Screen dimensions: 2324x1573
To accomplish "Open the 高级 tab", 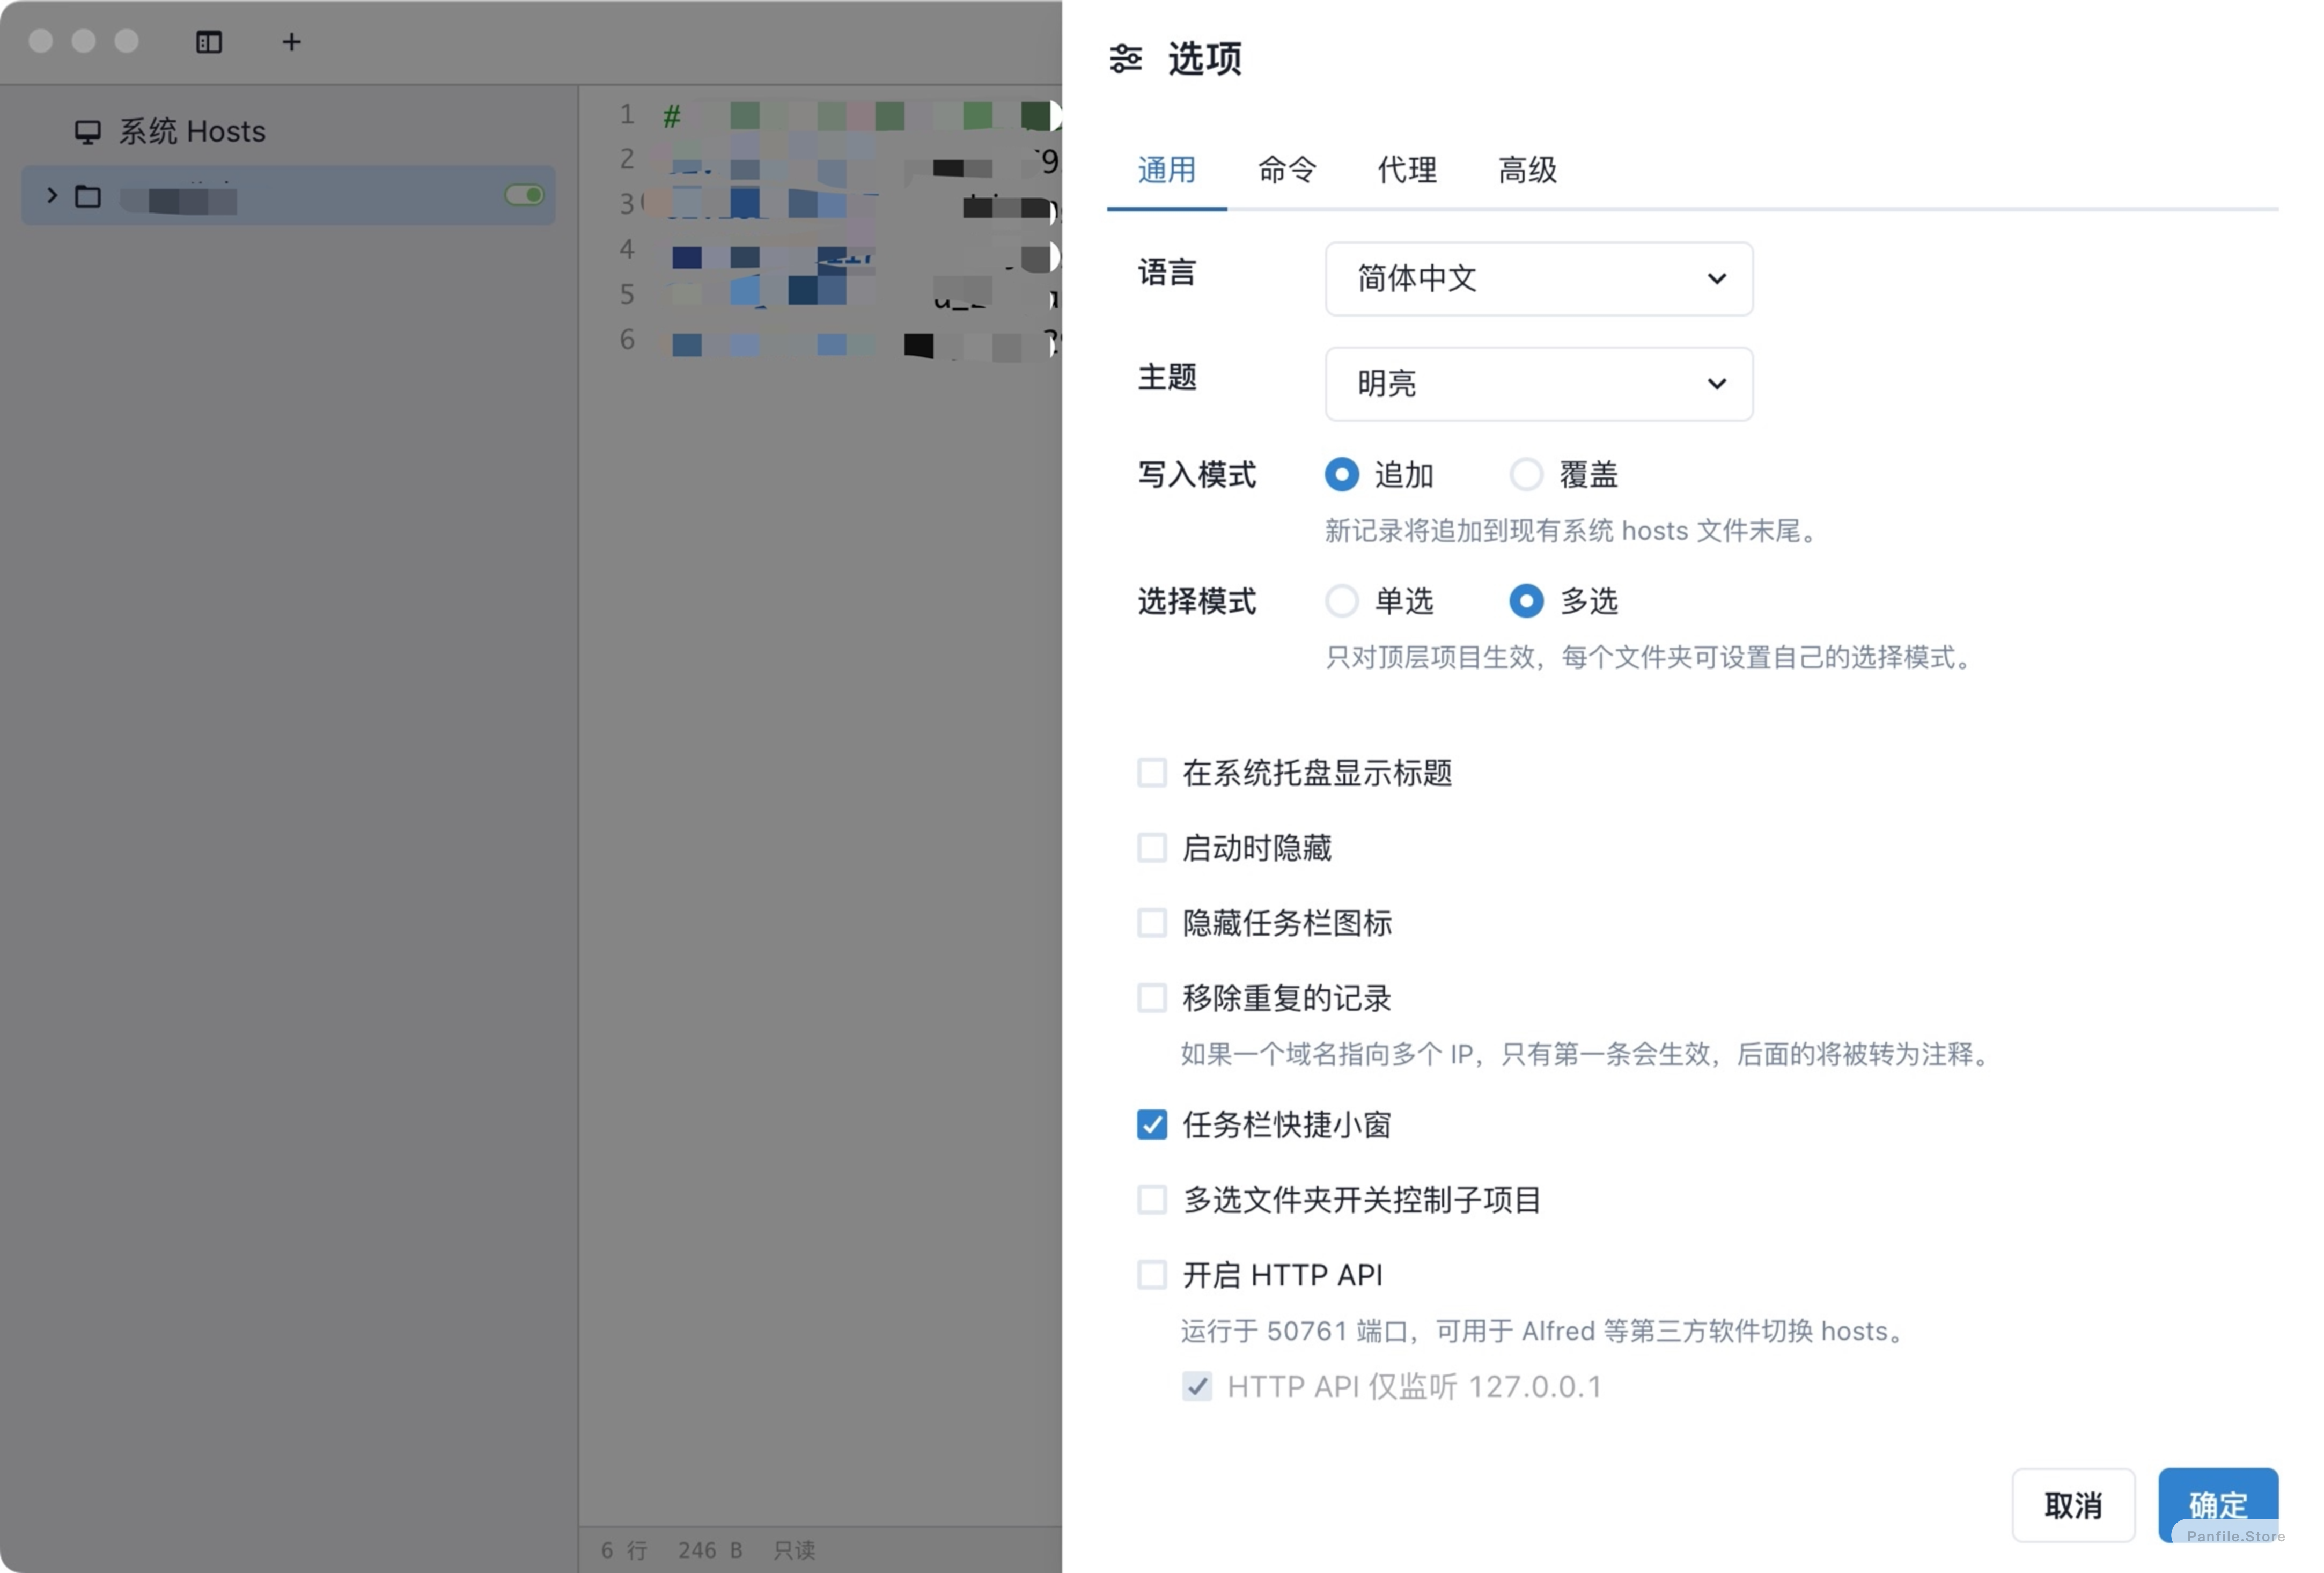I will click(1527, 170).
